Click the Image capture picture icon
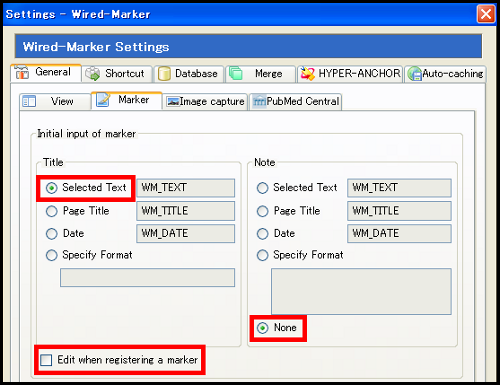 [173, 102]
